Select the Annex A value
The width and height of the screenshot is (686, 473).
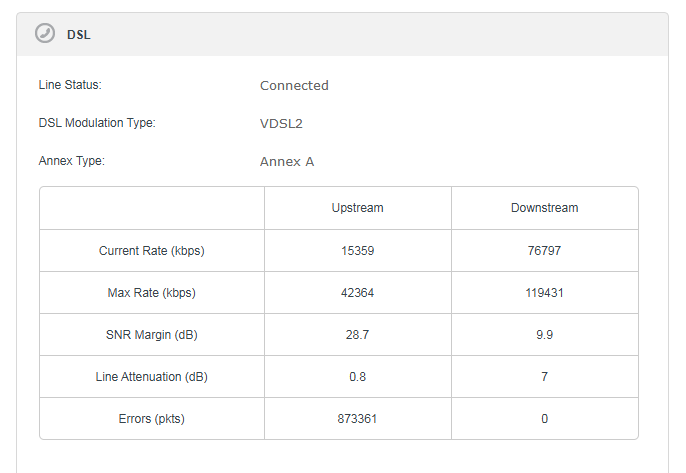(x=287, y=161)
